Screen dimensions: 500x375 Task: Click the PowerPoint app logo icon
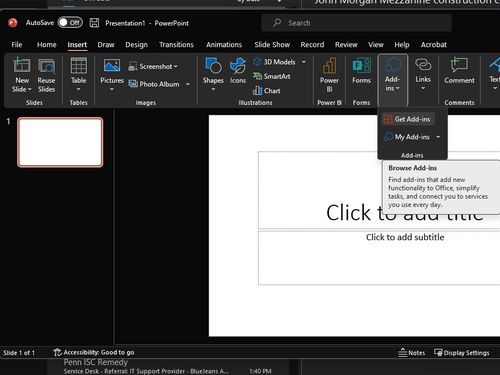(x=12, y=23)
